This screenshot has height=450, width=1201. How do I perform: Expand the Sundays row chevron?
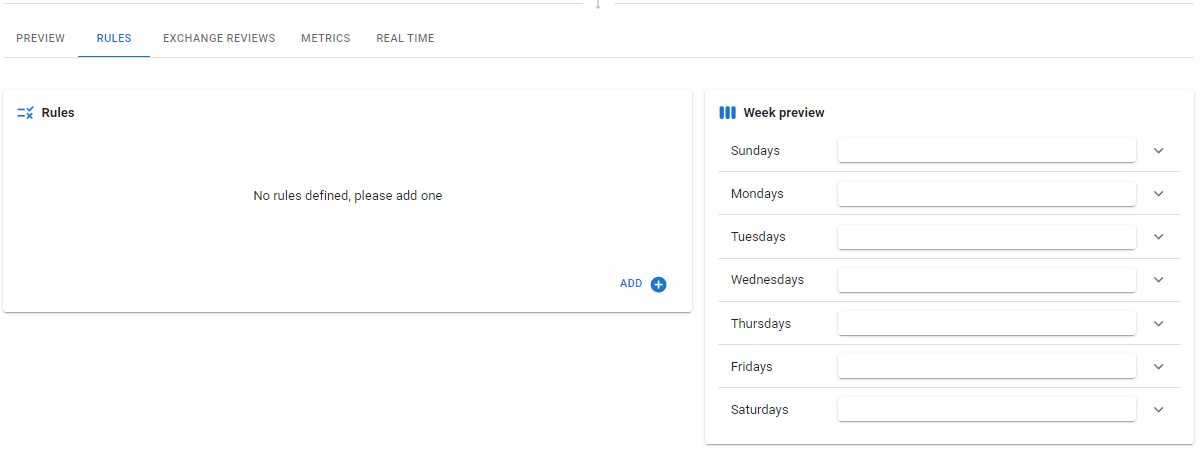[1159, 151]
